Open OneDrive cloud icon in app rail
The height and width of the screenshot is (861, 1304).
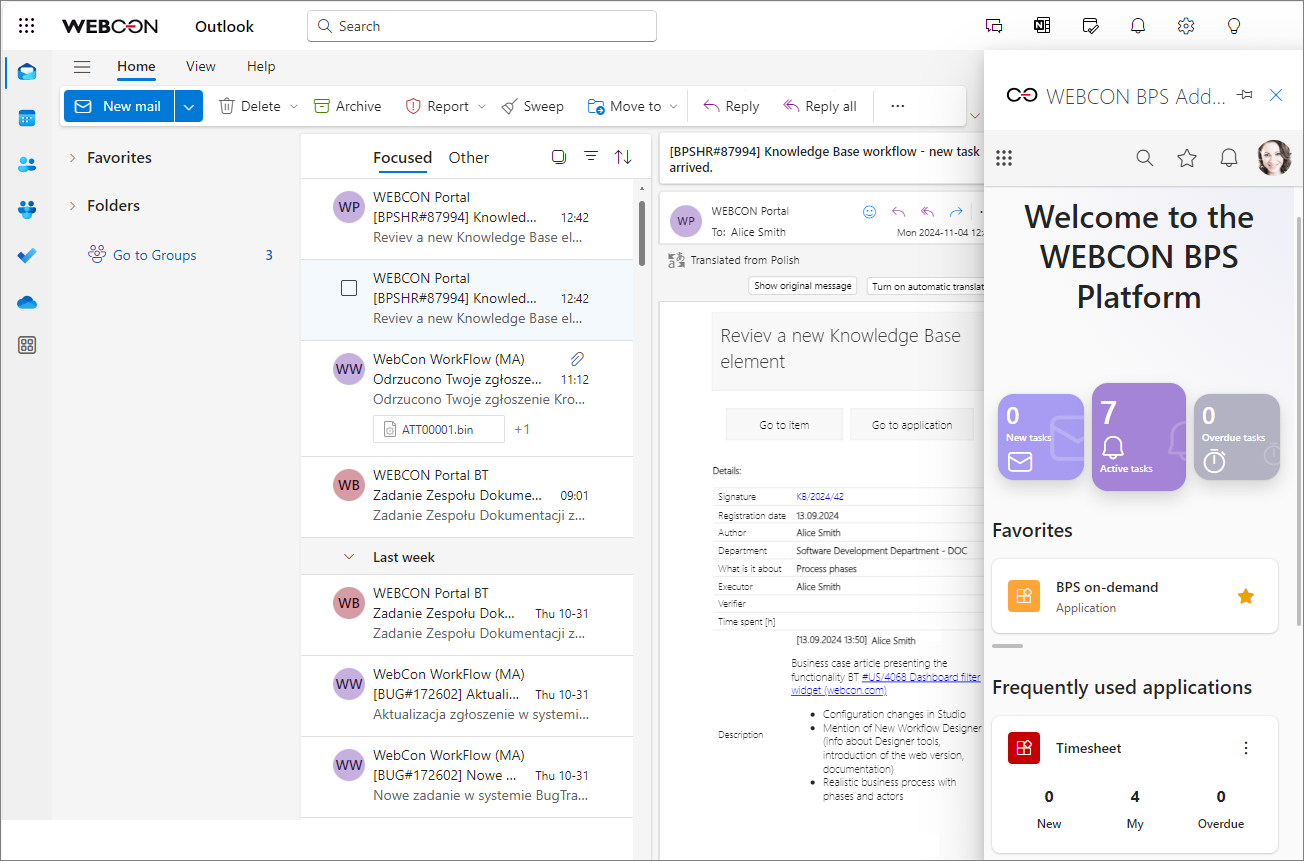coord(27,301)
